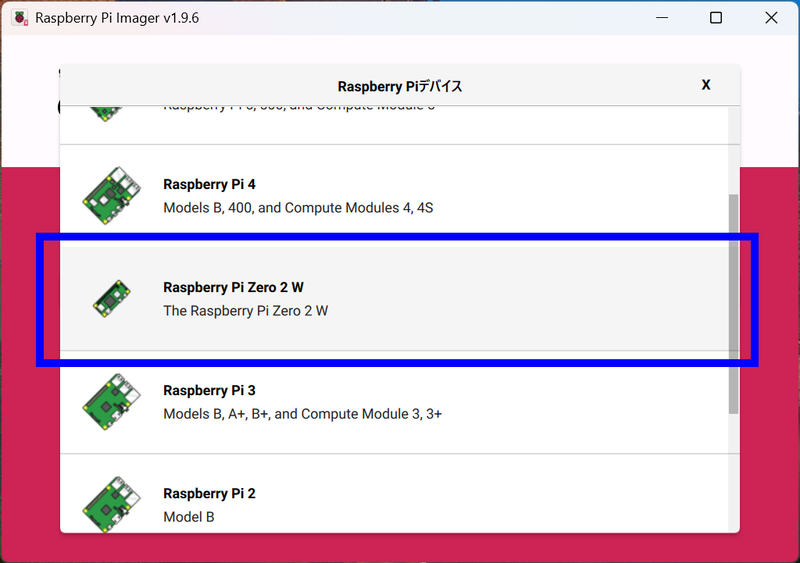Click the device list scrollbar thumb
Image resolution: width=800 pixels, height=563 pixels.
pos(733,304)
